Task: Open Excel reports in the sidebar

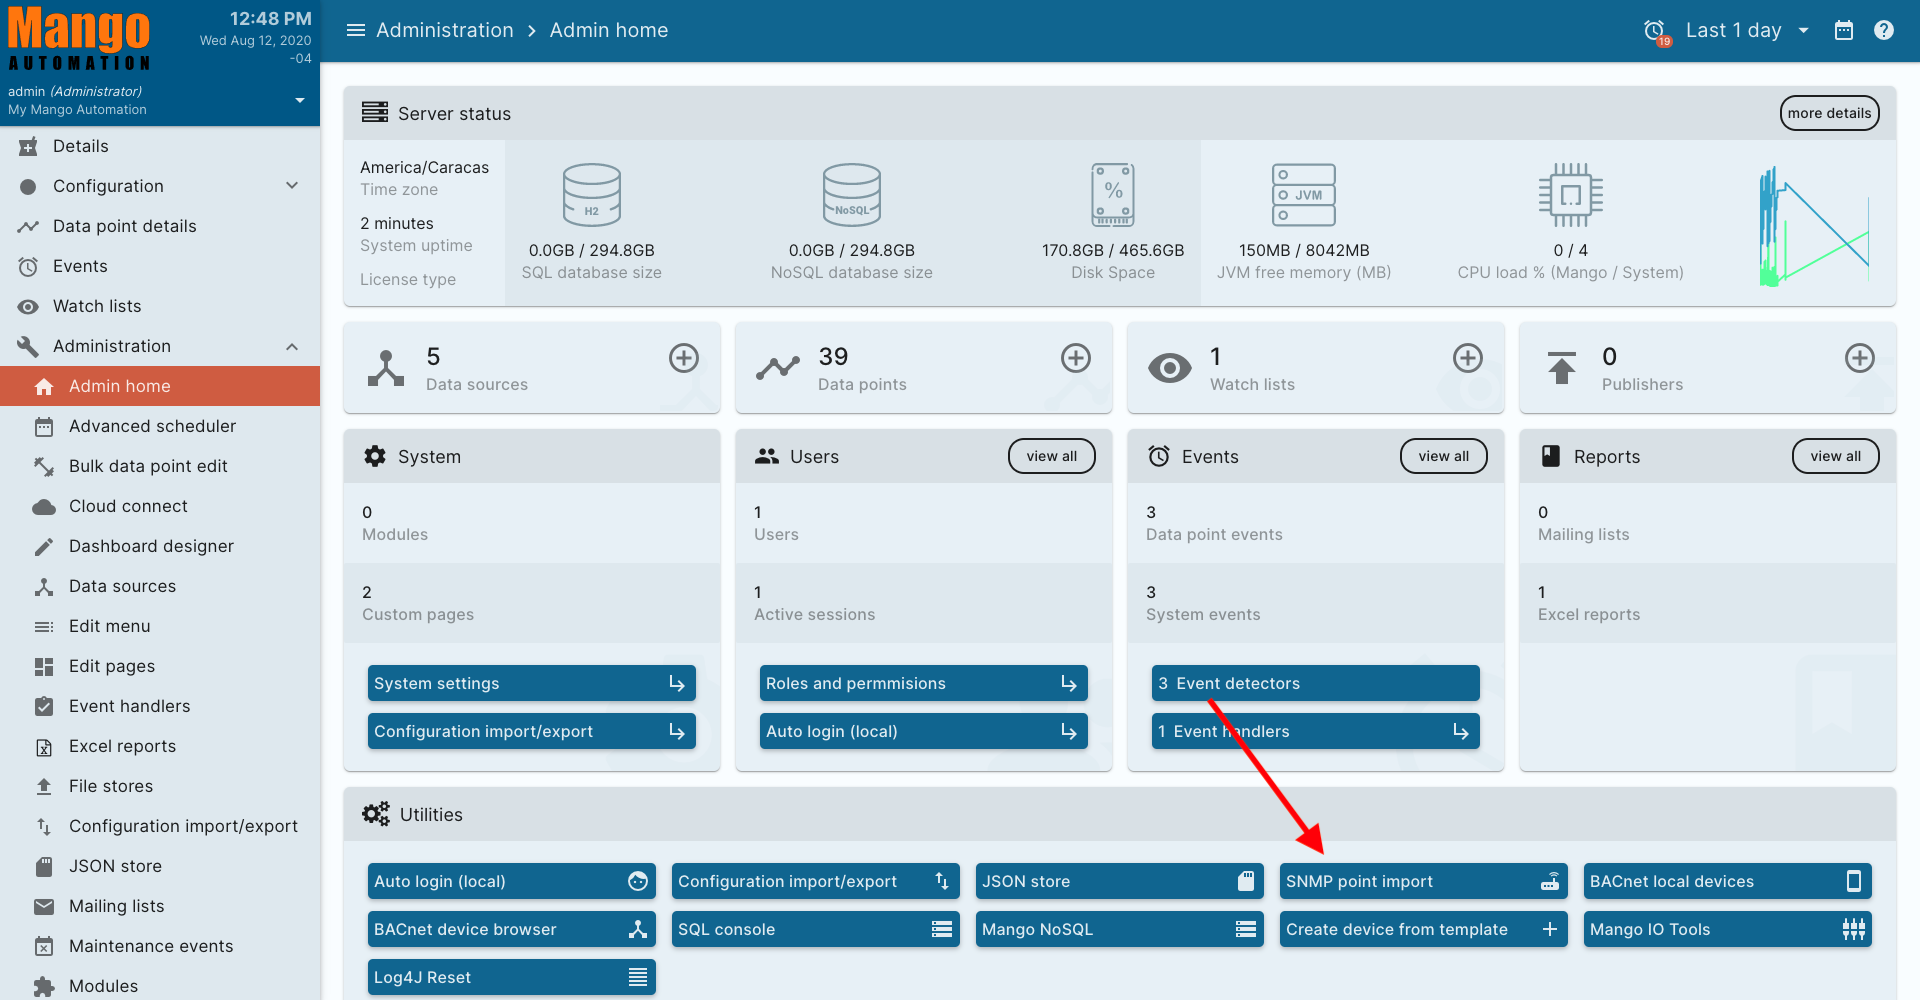Action: point(160,746)
